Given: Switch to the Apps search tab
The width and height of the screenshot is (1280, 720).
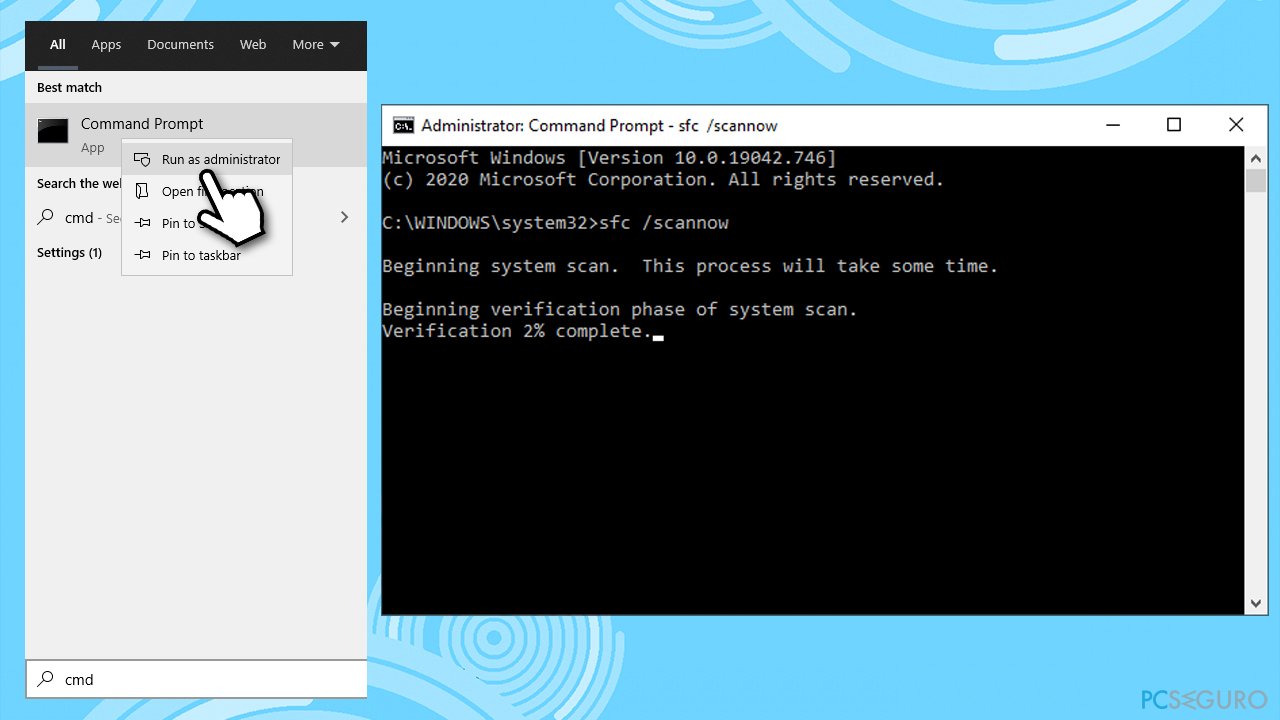Looking at the screenshot, I should point(106,45).
